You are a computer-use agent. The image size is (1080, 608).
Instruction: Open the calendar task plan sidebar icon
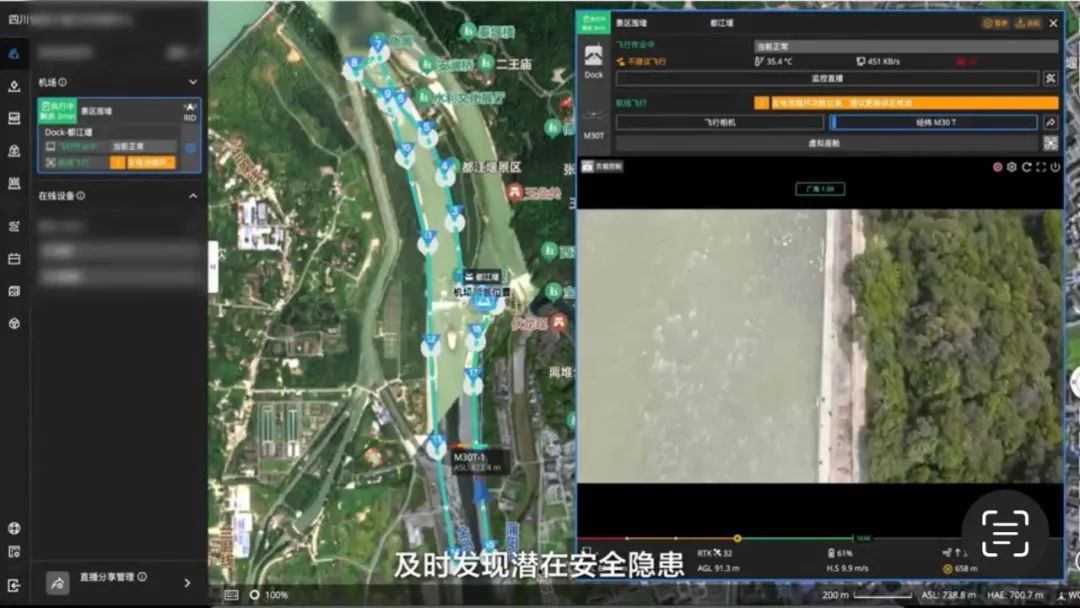point(14,259)
